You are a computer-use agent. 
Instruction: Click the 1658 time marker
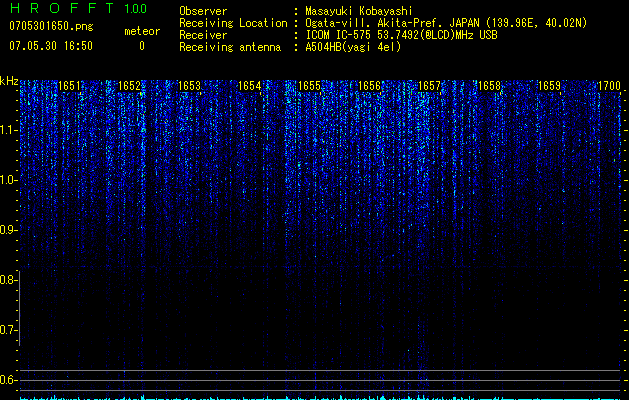[x=489, y=86]
